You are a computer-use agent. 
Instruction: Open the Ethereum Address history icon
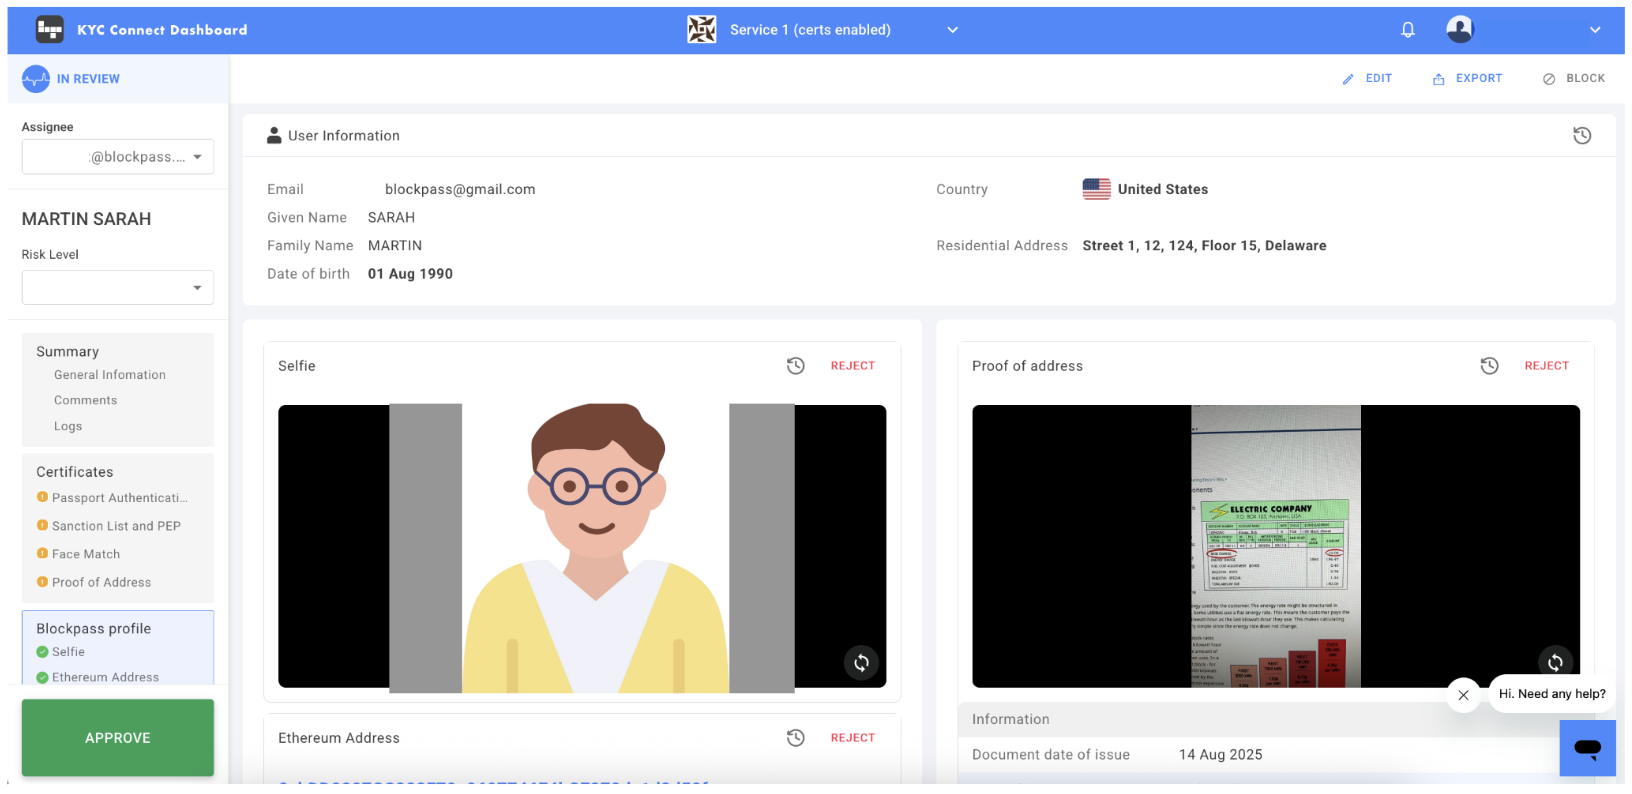[795, 738]
